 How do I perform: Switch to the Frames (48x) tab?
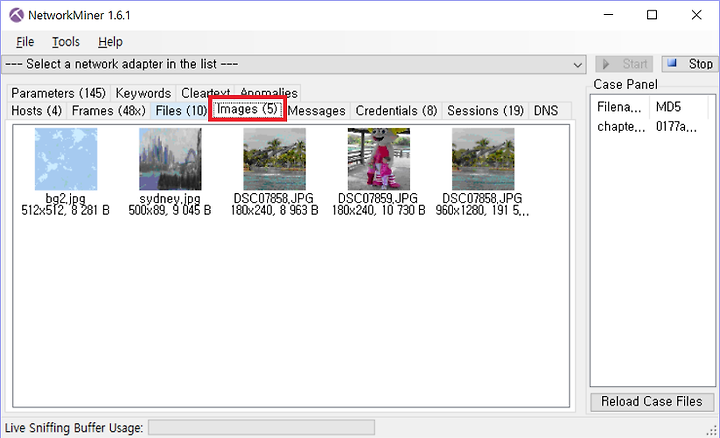(108, 111)
